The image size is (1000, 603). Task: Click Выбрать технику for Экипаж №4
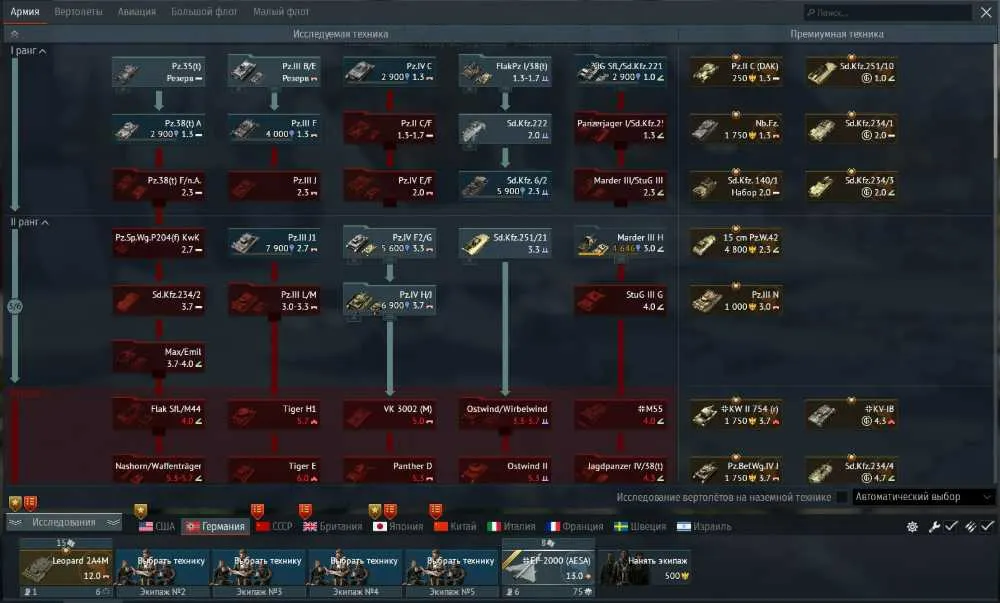355,567
